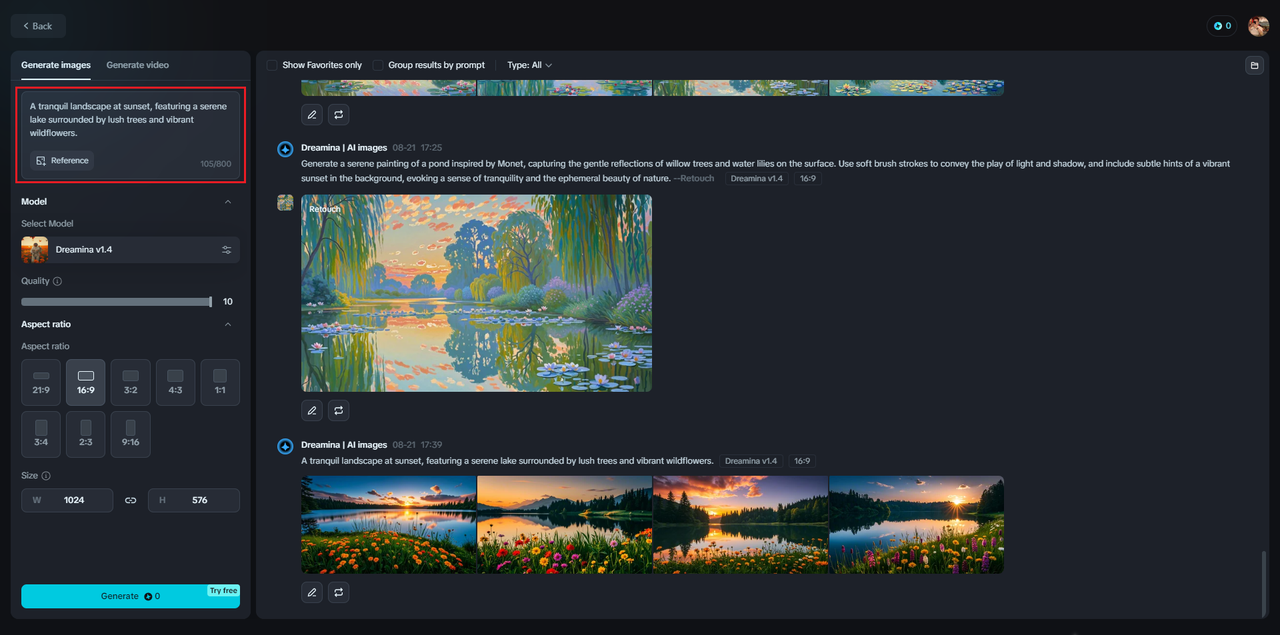The height and width of the screenshot is (635, 1280).
Task: Select the 3:2 aspect ratio
Action: click(x=131, y=382)
